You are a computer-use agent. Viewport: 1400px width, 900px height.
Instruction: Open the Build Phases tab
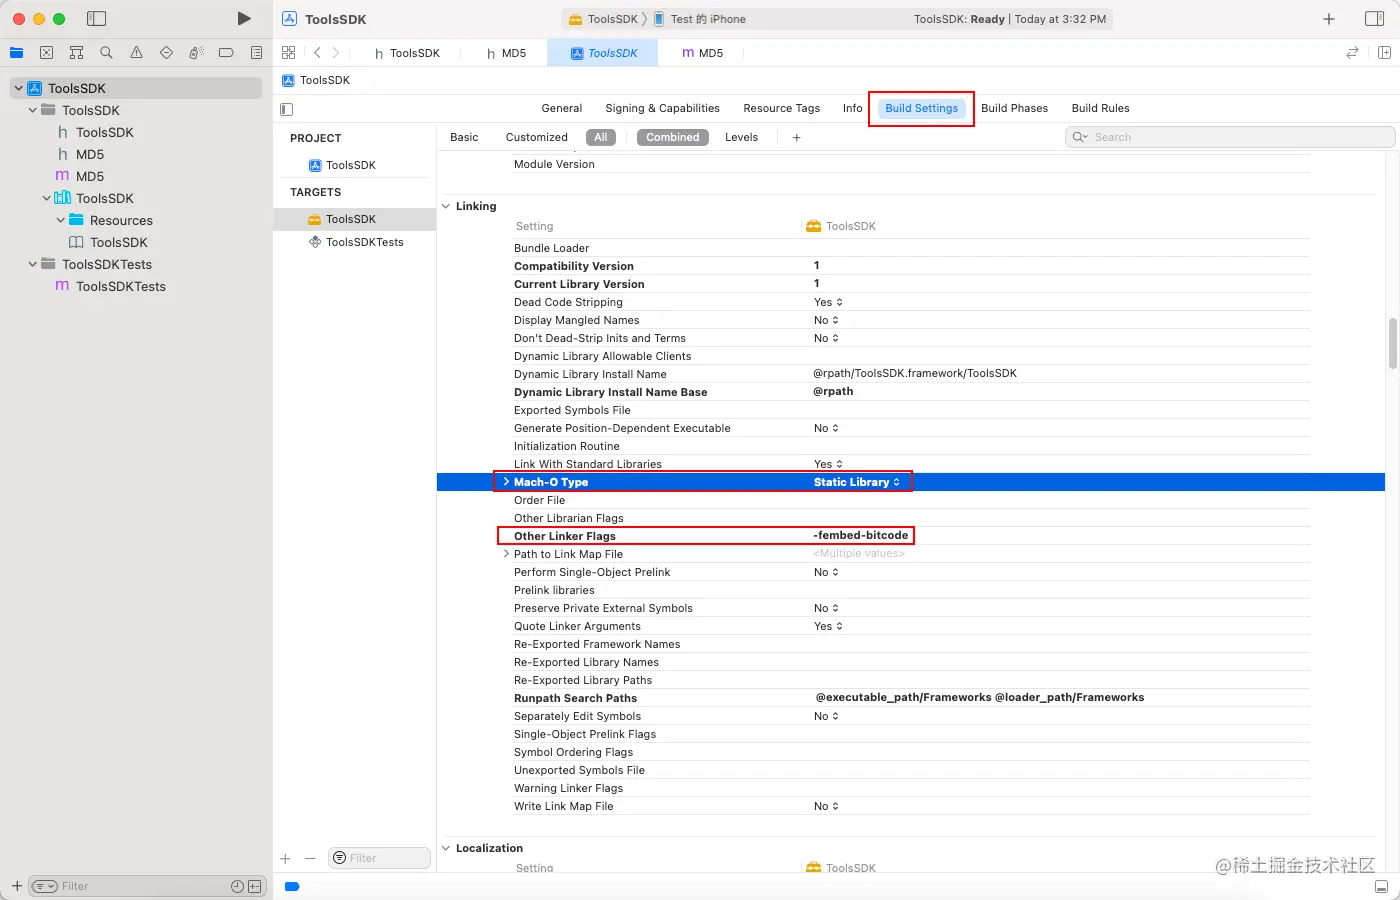tap(1014, 108)
